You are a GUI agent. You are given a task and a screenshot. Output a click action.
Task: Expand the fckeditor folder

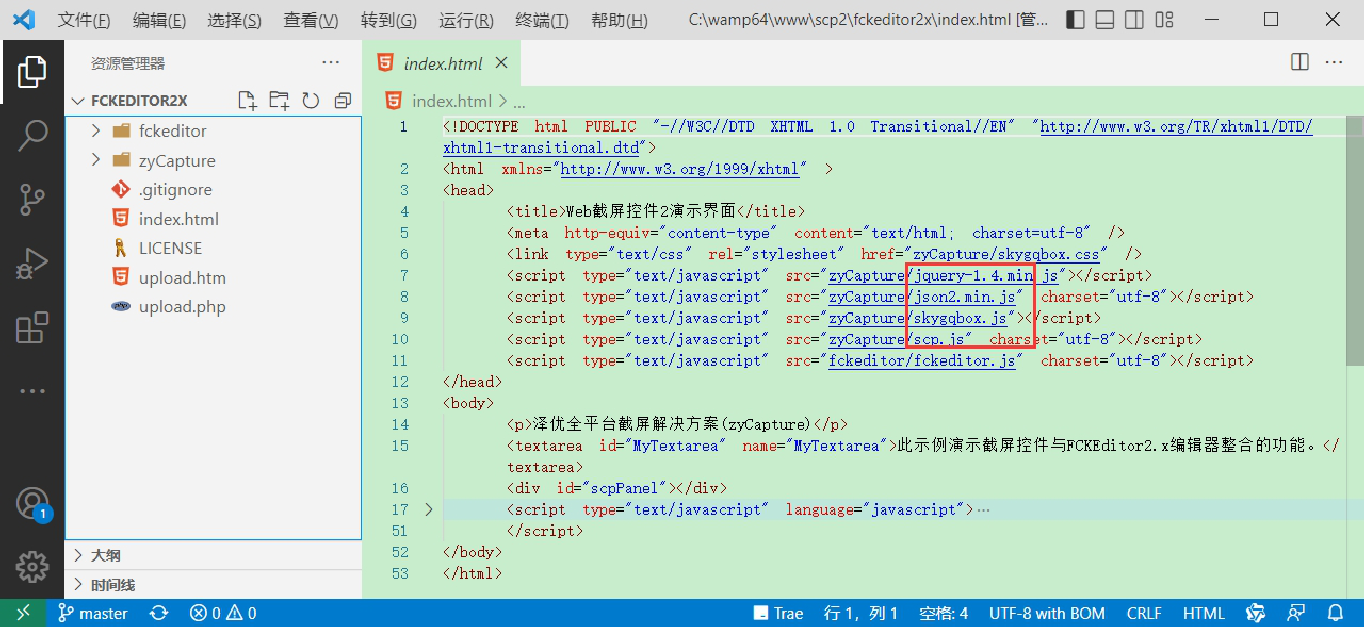click(96, 131)
